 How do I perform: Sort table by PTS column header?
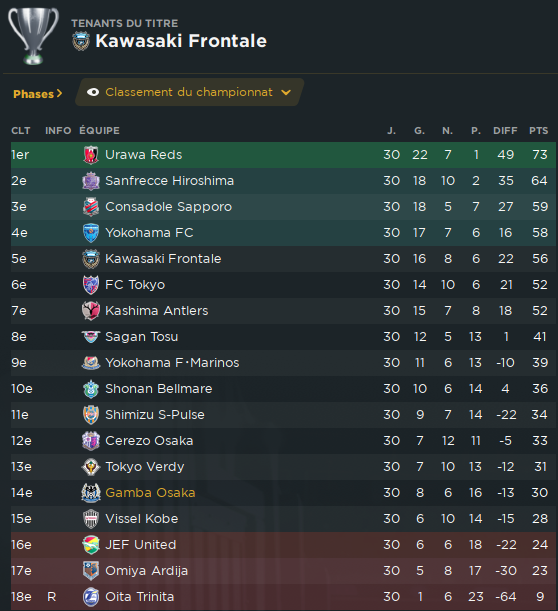tap(539, 131)
